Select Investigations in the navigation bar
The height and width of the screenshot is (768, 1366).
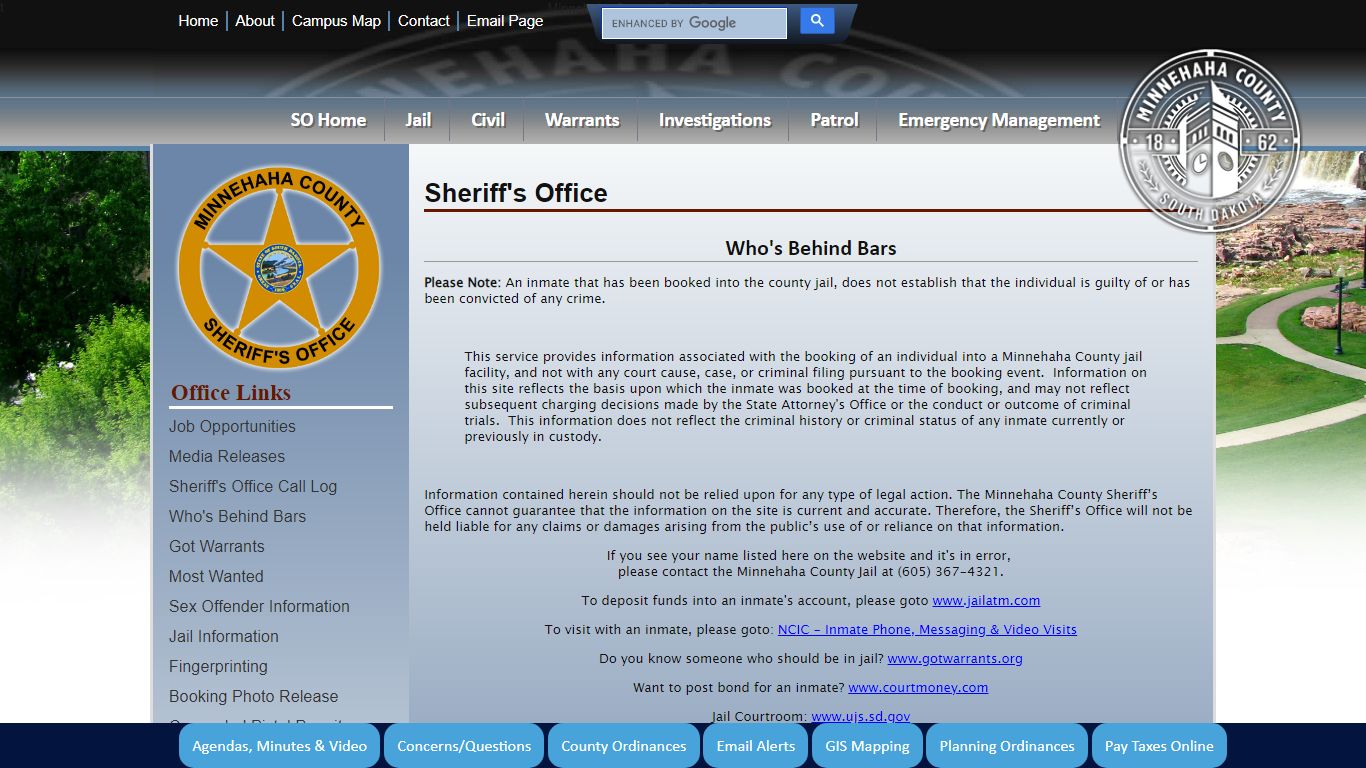(714, 120)
